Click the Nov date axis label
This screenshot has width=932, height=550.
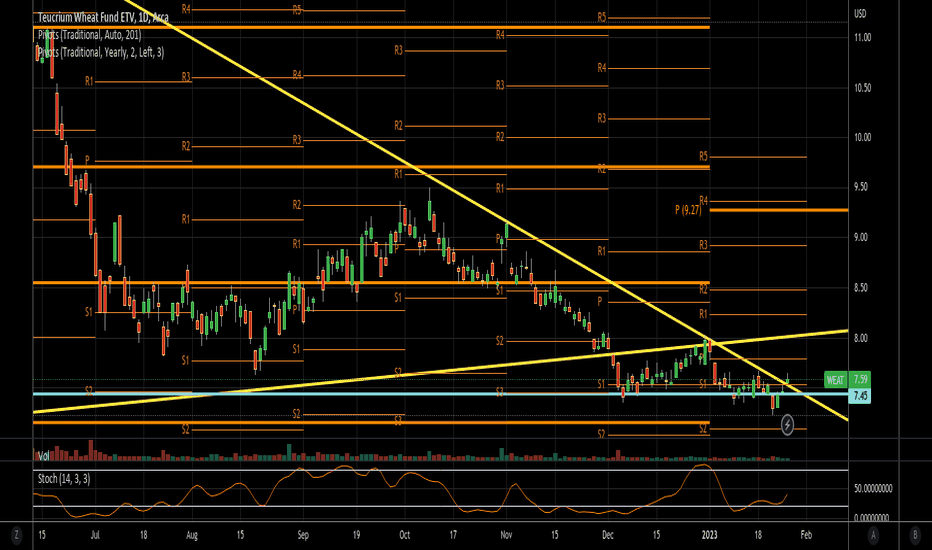[506, 535]
